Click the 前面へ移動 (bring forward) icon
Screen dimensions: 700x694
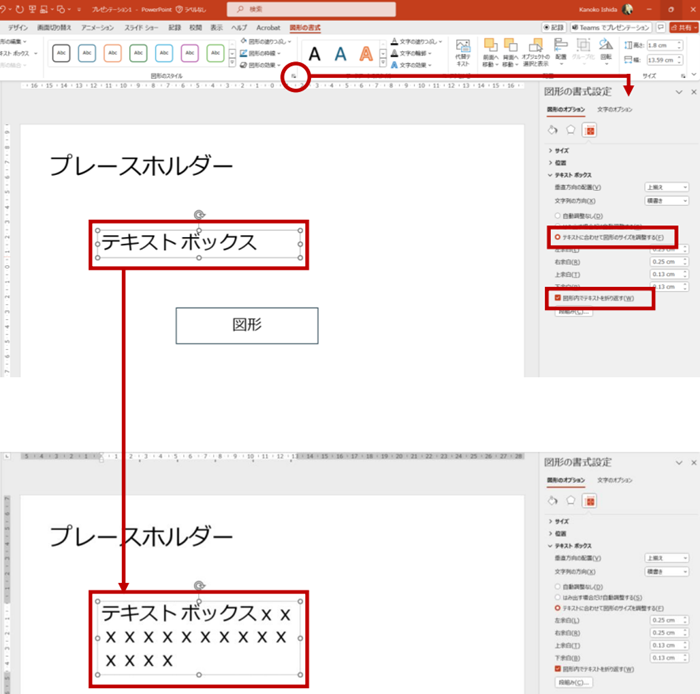click(491, 51)
